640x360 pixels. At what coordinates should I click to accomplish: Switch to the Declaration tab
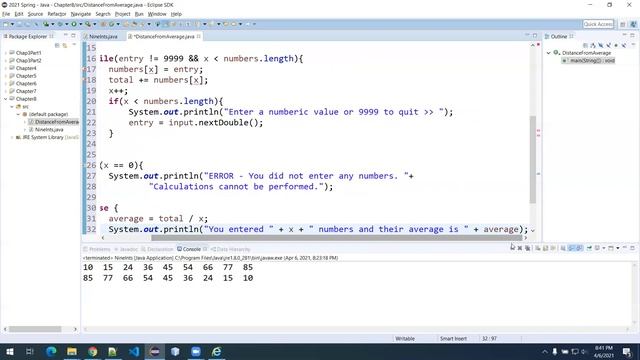(157, 249)
